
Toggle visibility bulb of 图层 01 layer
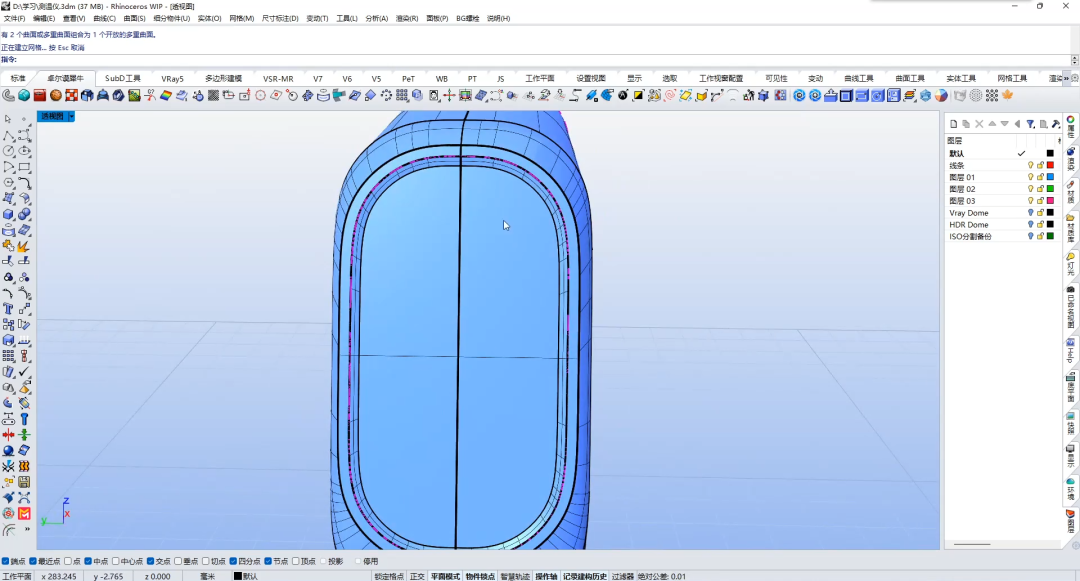pos(1030,177)
